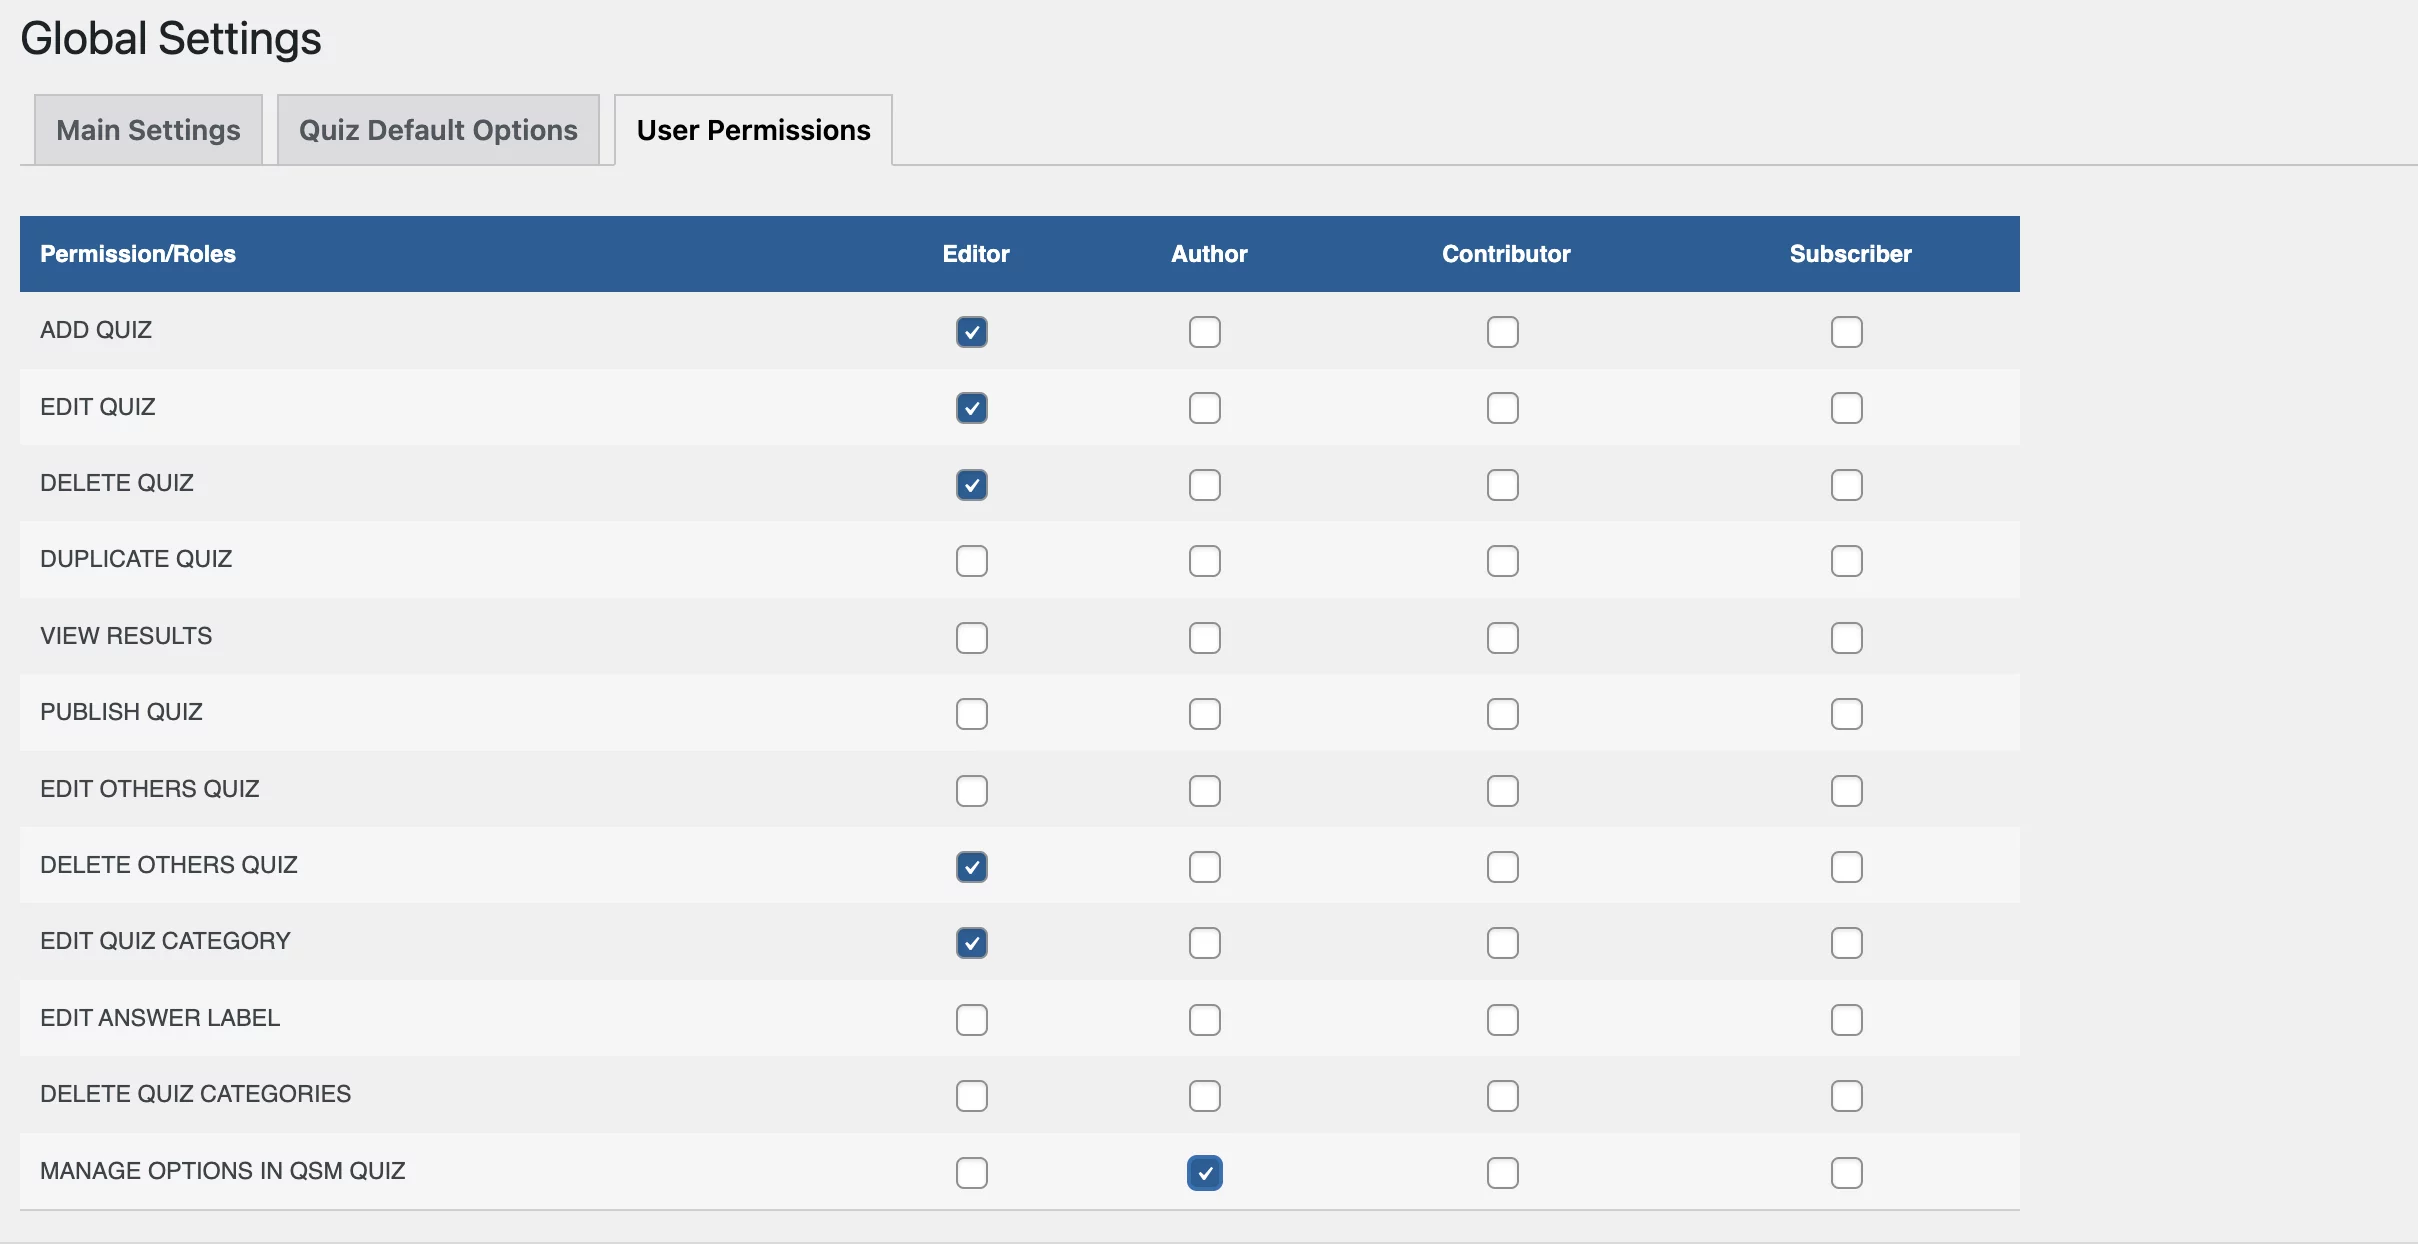Screen dimensions: 2418x1248
Task: Check Author for DELETE OTHERS QUIZ
Action: (x=1205, y=867)
